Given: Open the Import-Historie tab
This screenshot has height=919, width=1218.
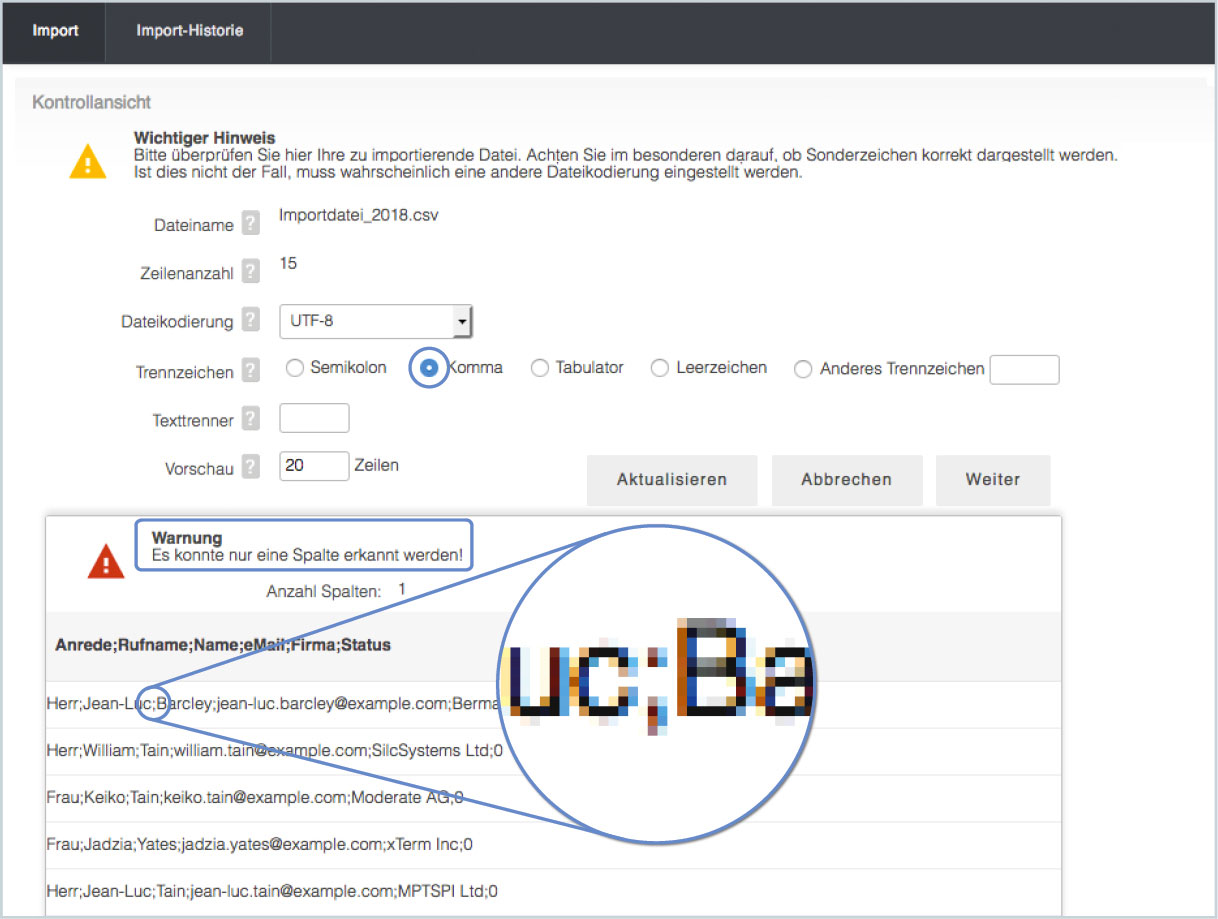Looking at the screenshot, I should [x=189, y=31].
